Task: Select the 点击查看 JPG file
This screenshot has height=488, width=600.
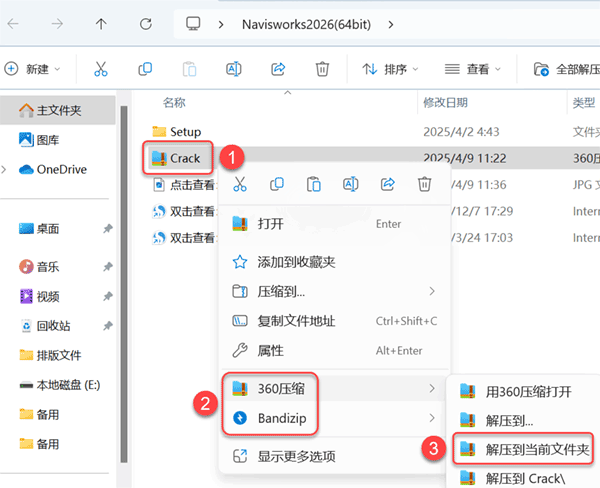Action: [184, 185]
